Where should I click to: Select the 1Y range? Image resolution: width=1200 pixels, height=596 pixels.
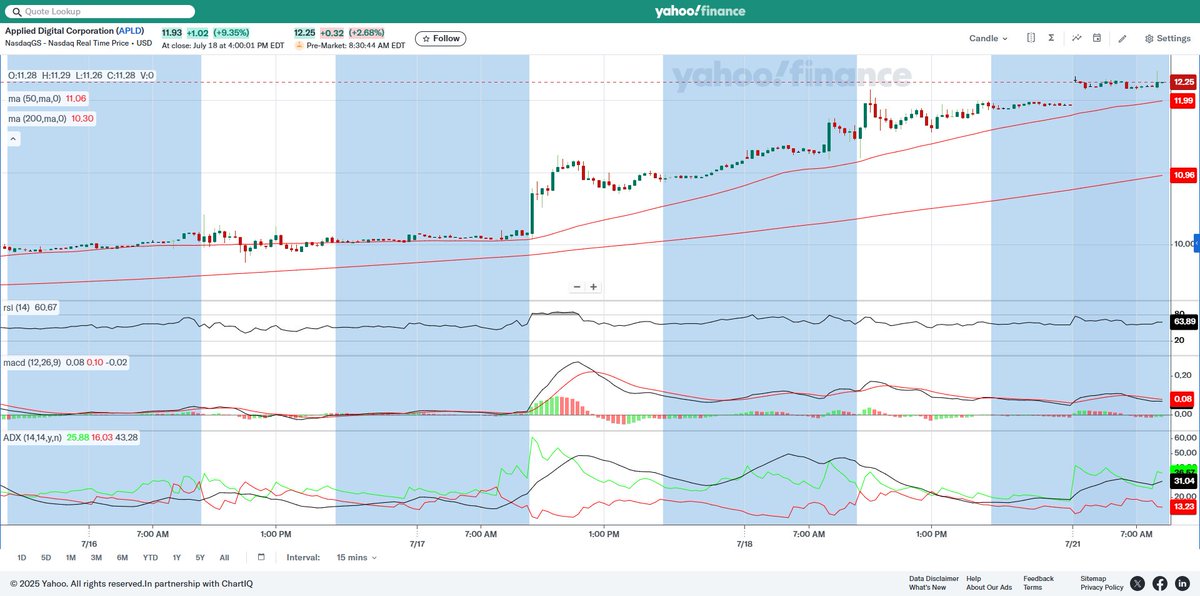[x=177, y=557]
